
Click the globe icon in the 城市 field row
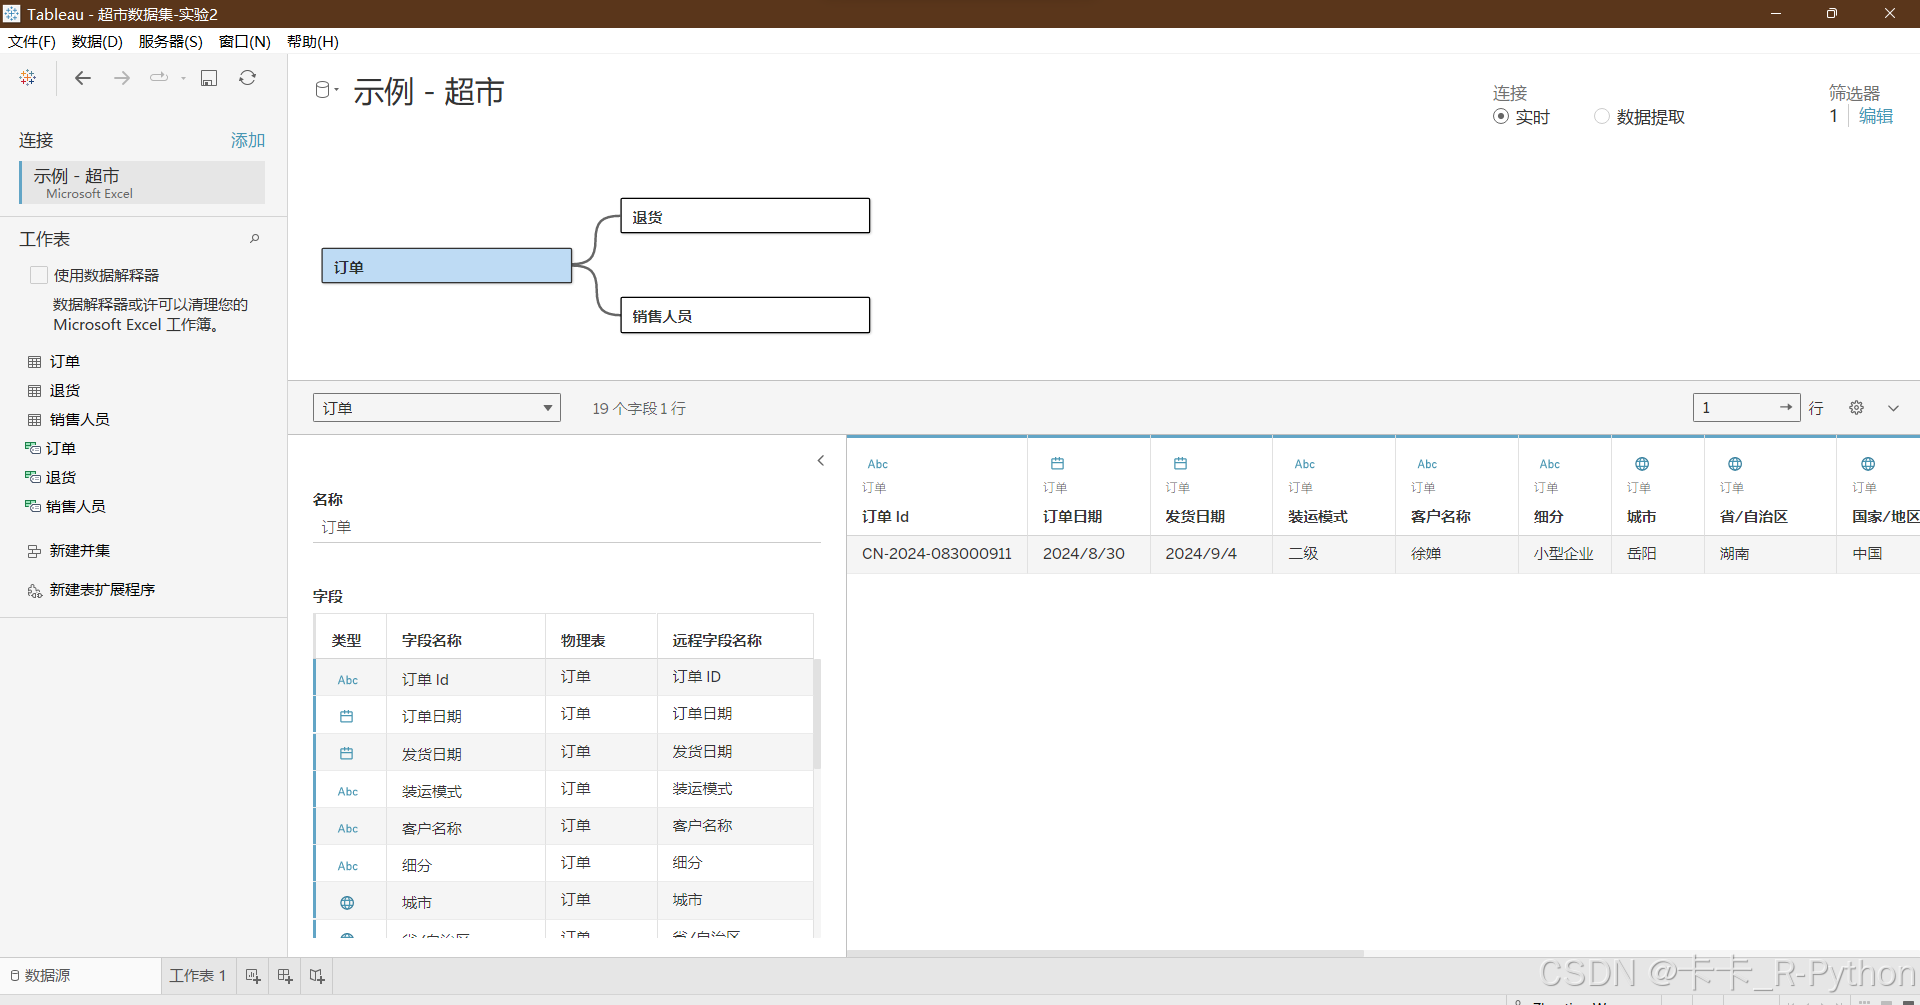coord(347,903)
